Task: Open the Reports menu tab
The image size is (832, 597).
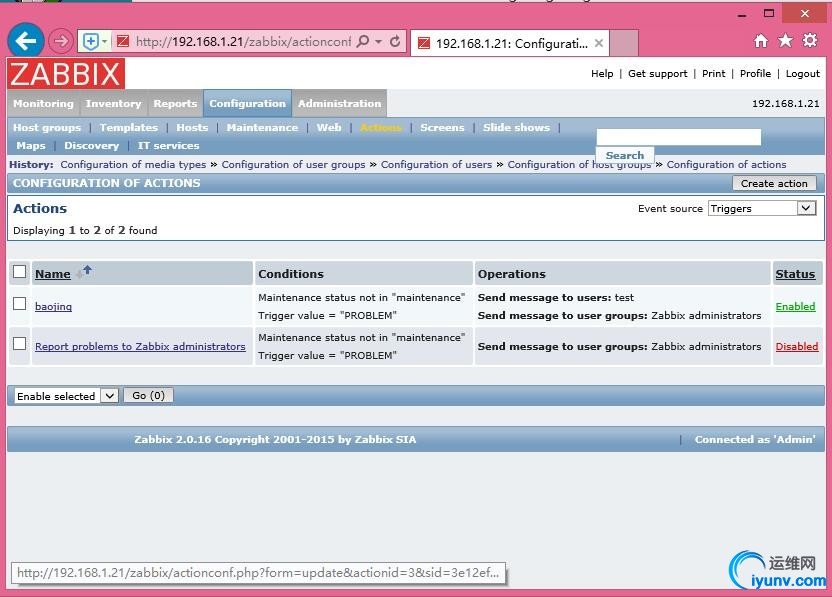Action: [175, 103]
